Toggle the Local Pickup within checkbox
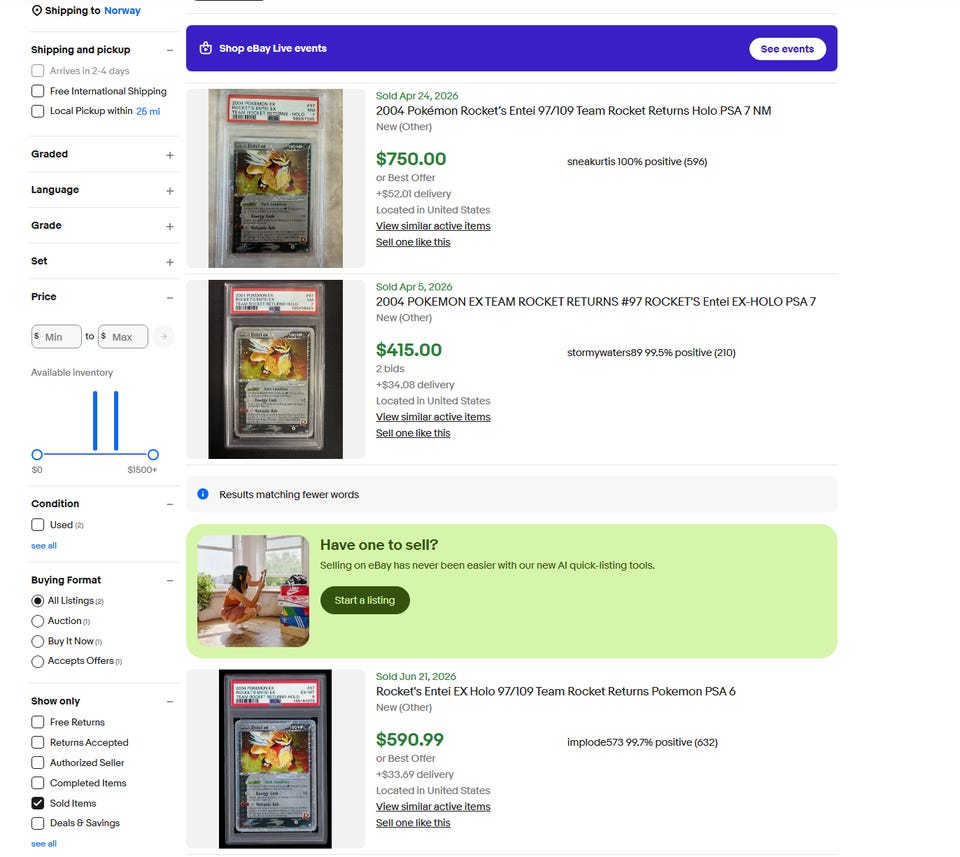 tap(37, 111)
